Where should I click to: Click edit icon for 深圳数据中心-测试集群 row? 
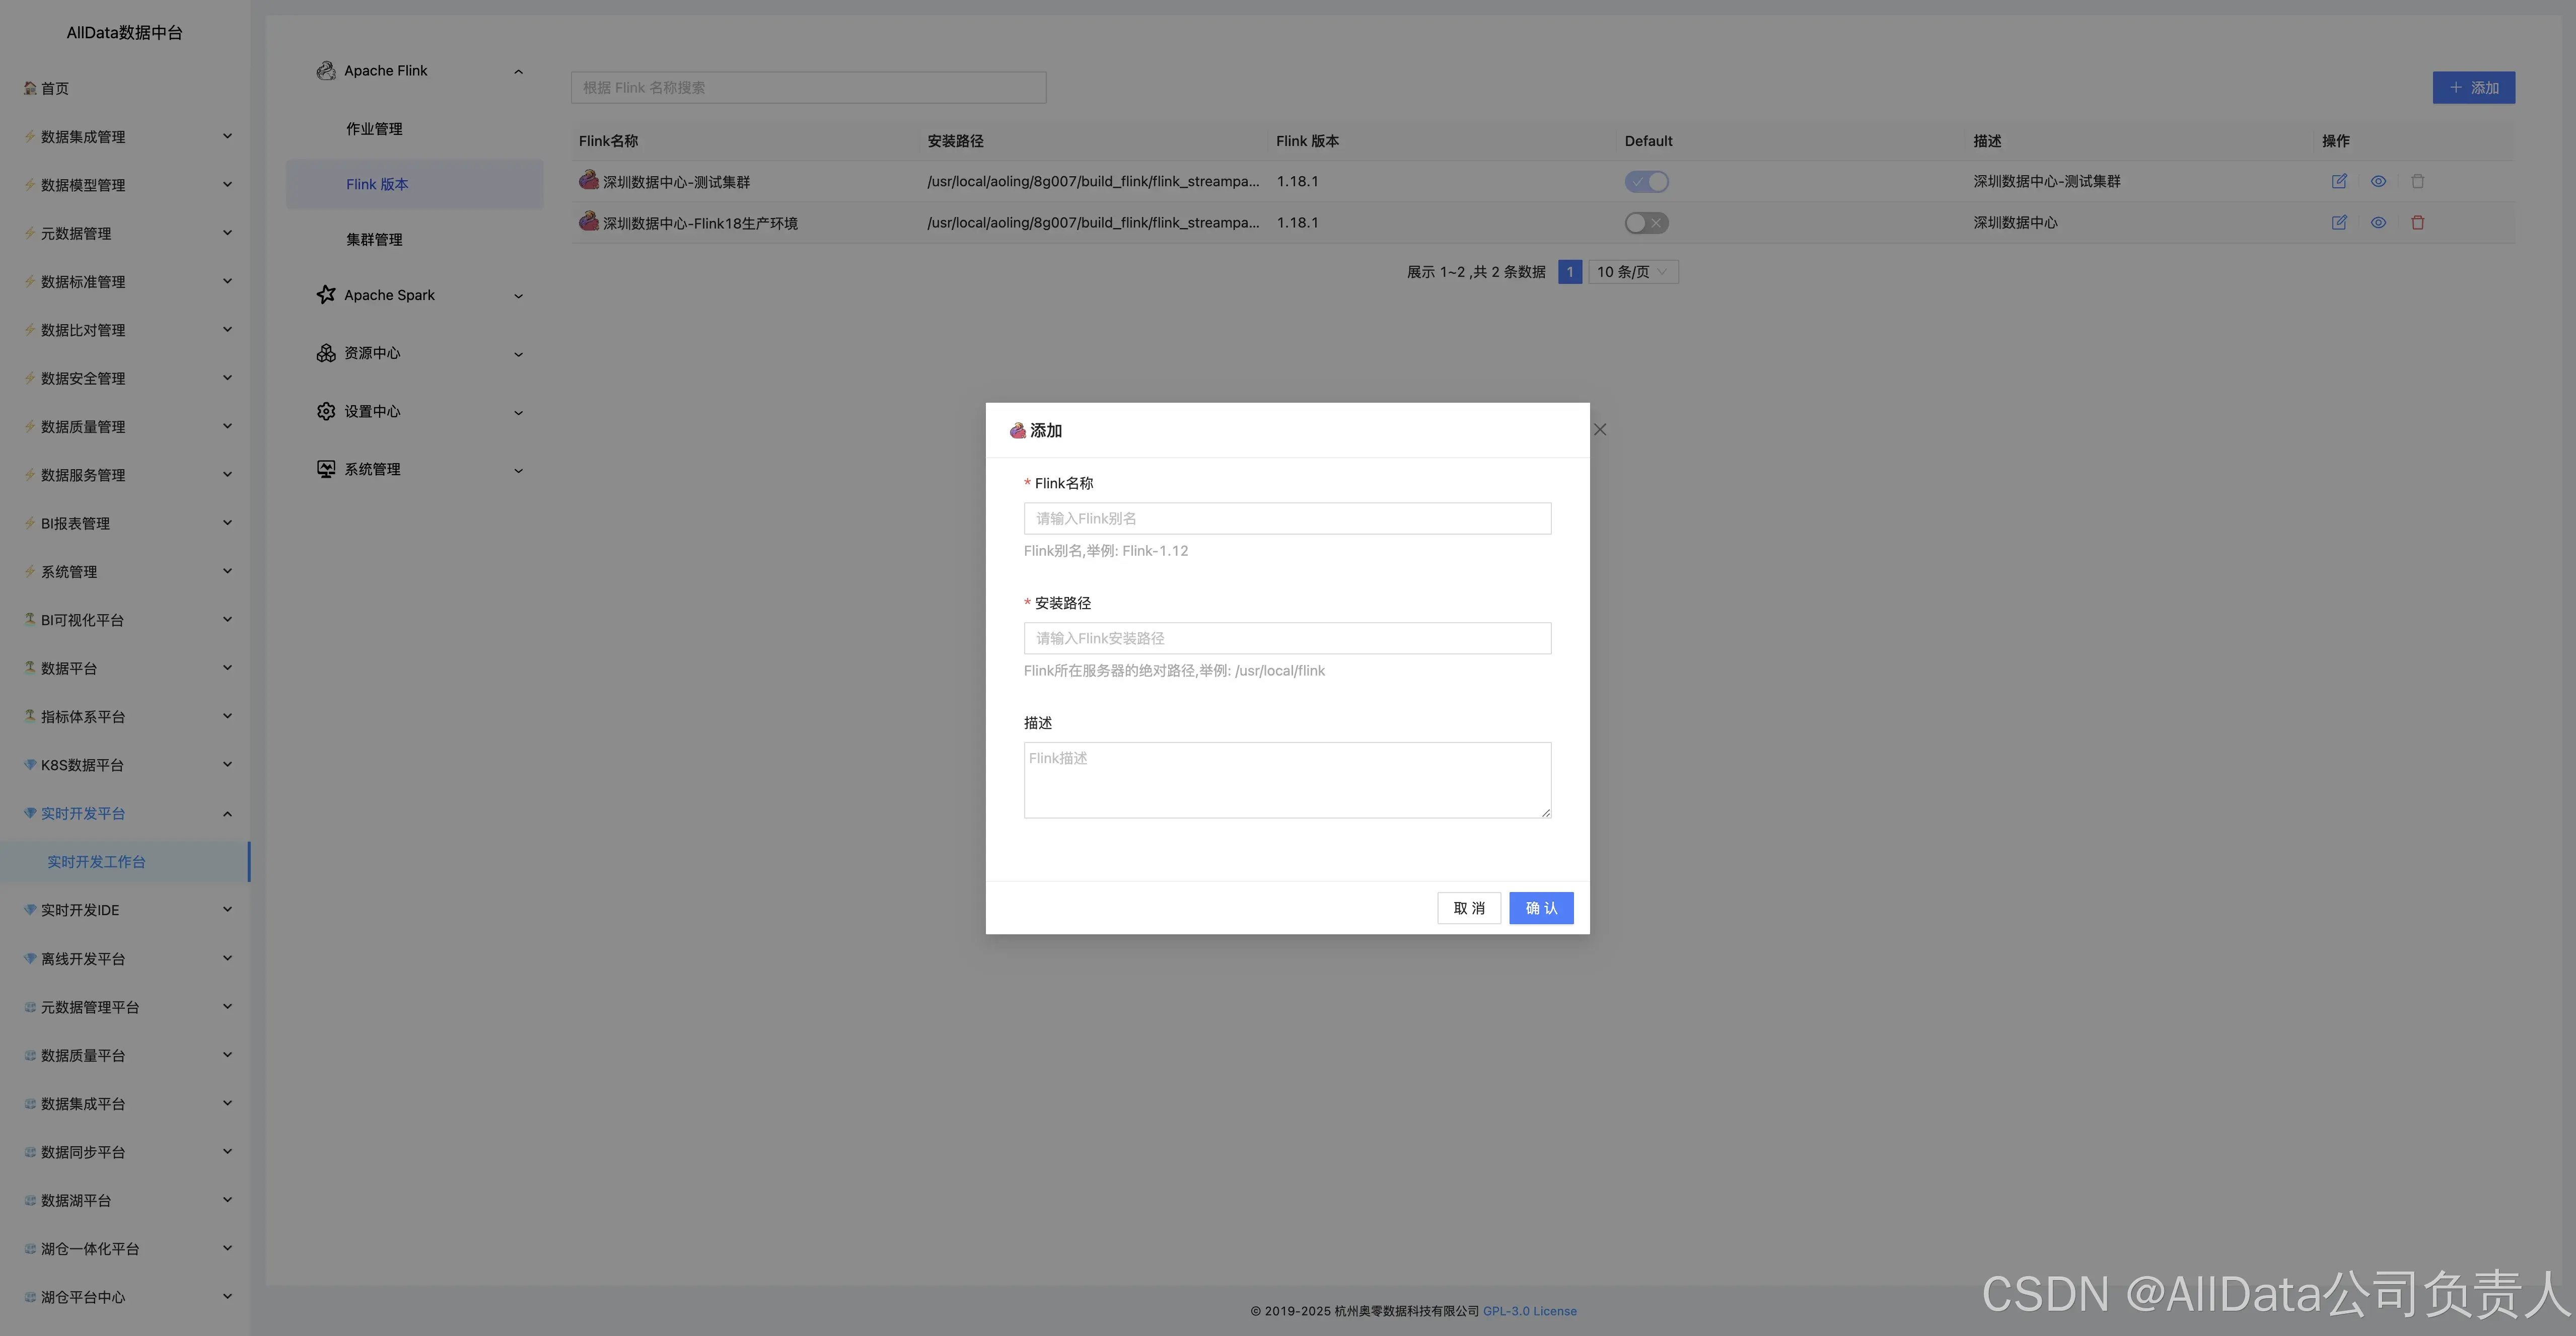(x=2339, y=181)
